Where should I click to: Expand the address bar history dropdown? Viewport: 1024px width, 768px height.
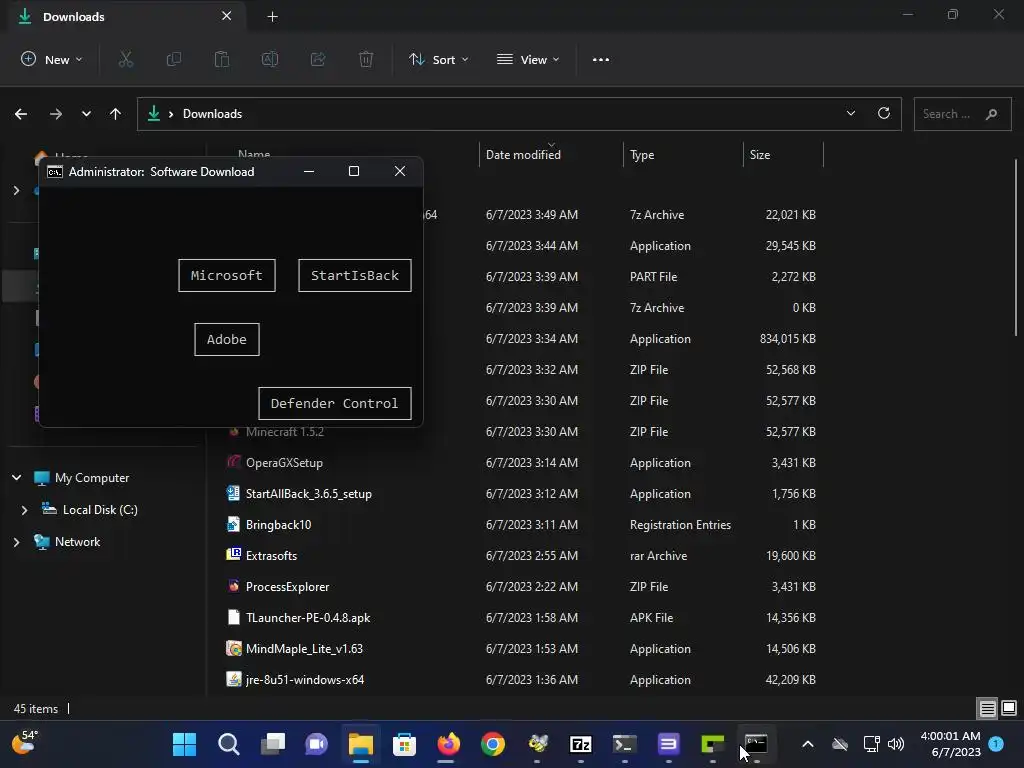tap(850, 114)
